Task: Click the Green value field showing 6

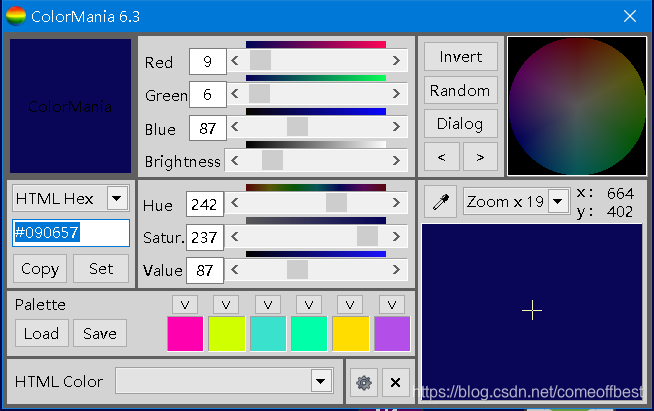Action: coord(208,94)
